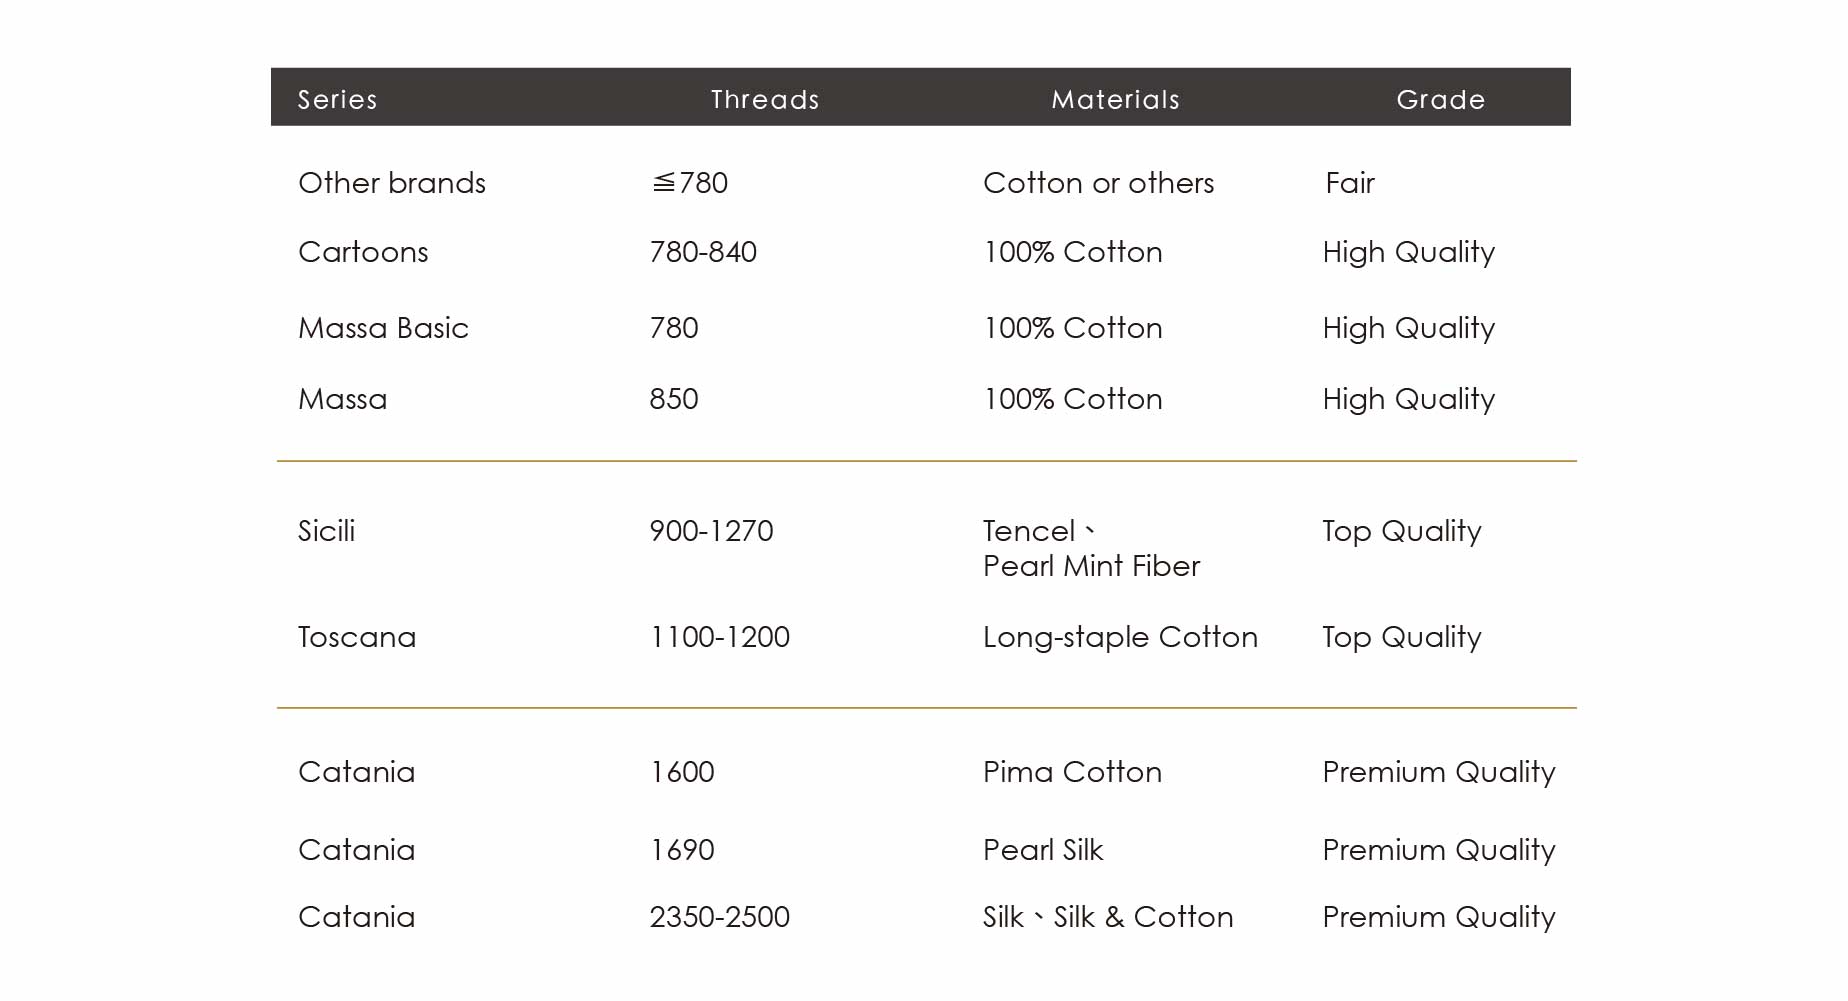Select the Sicili series name
This screenshot has width=1848, height=1001.
326,531
